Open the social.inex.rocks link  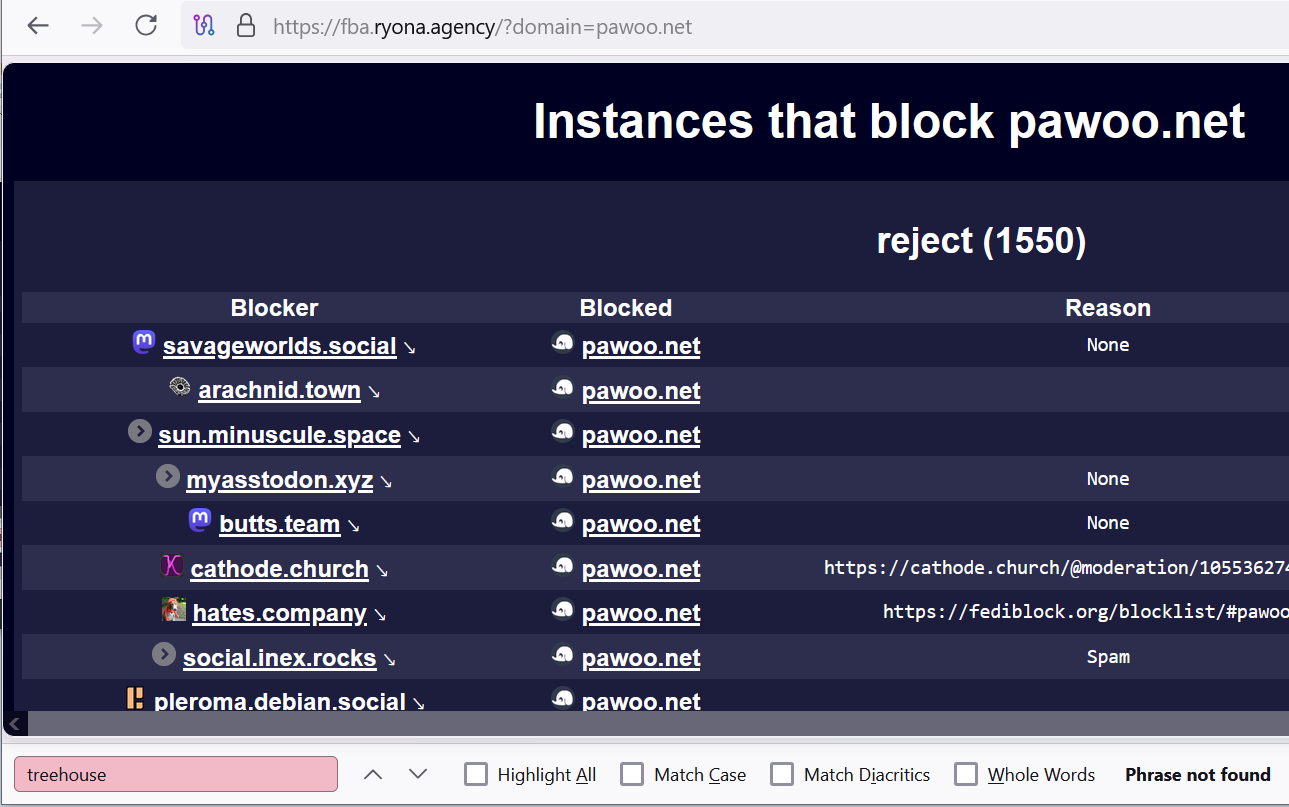coord(280,658)
